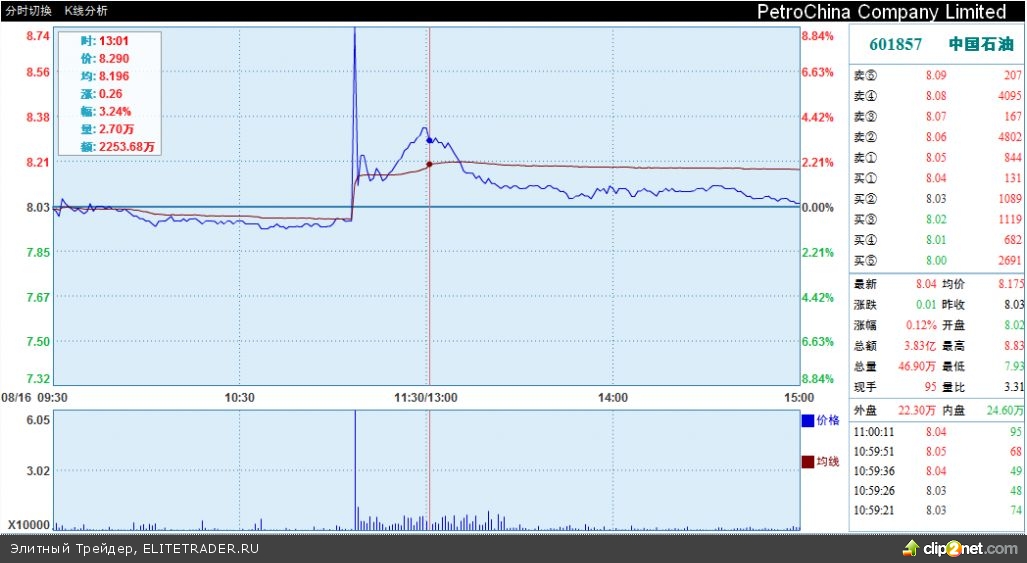Click stock code 601857
The height and width of the screenshot is (563, 1027).
tap(895, 44)
